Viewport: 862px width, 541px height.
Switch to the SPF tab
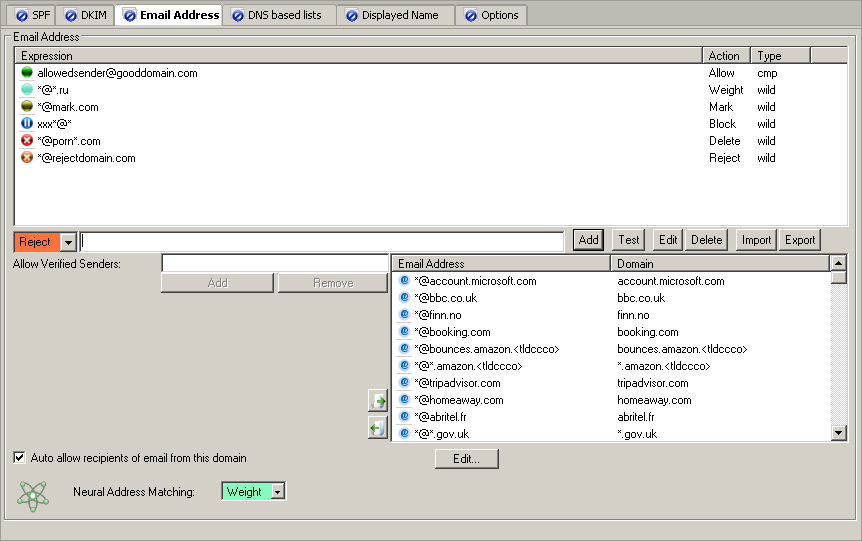tap(33, 15)
